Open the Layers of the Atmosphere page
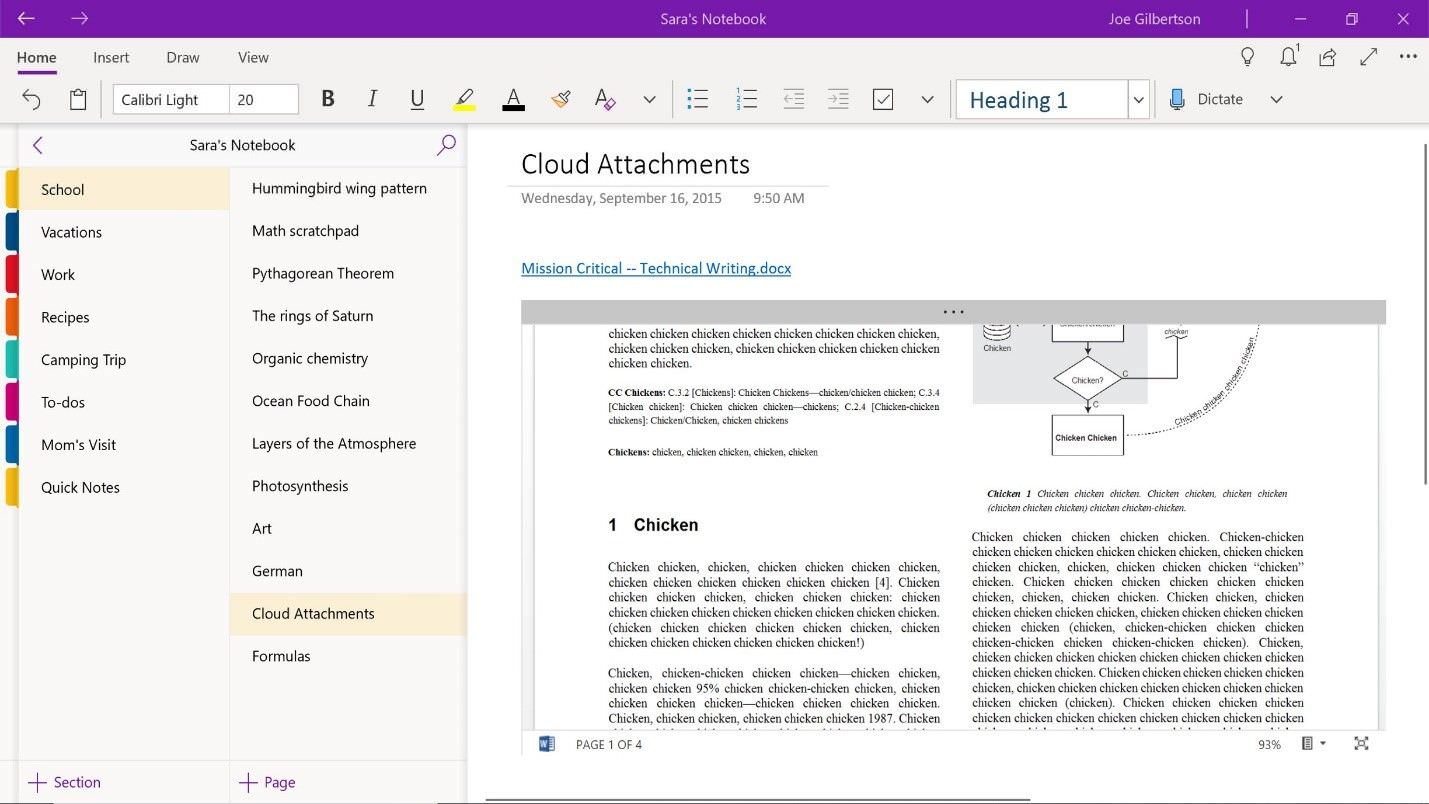1429x804 pixels. click(348, 443)
